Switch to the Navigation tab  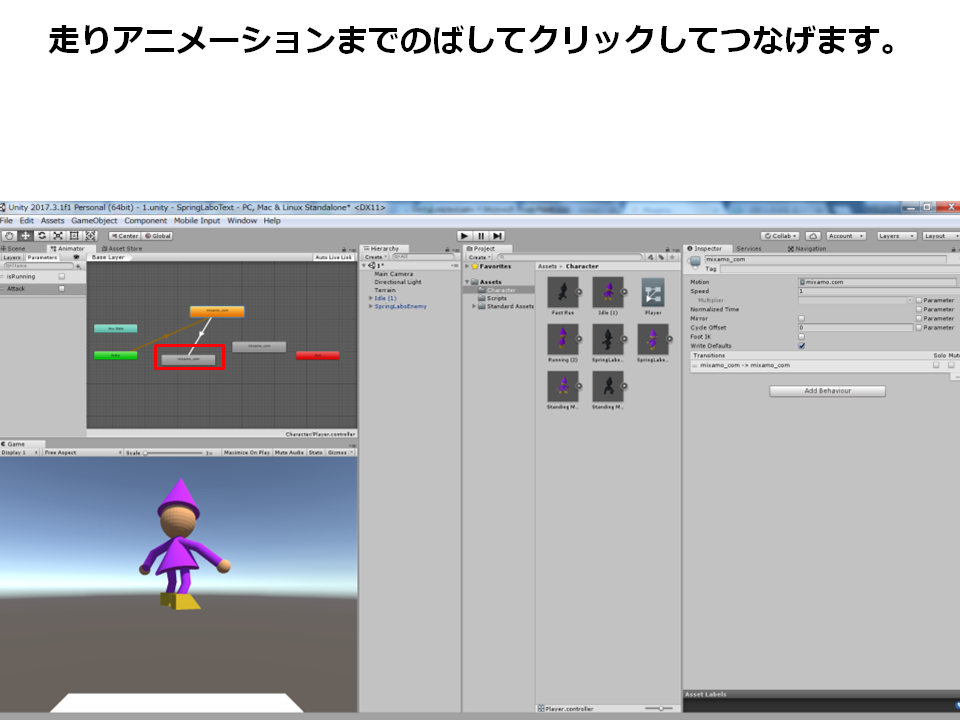806,249
